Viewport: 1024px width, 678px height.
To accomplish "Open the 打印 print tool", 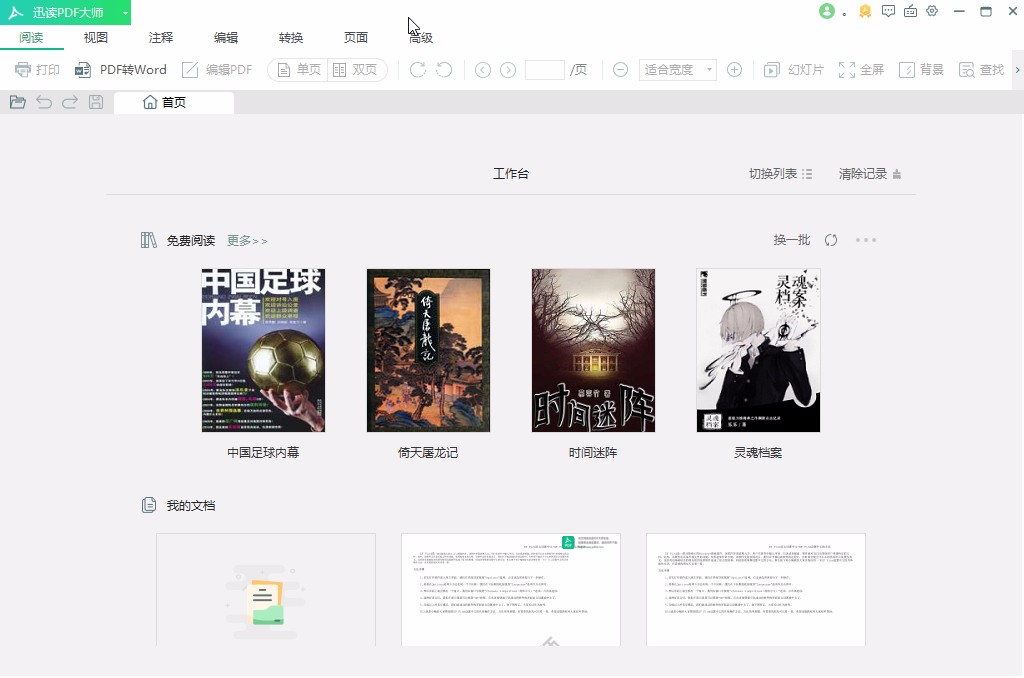I will pos(37,70).
